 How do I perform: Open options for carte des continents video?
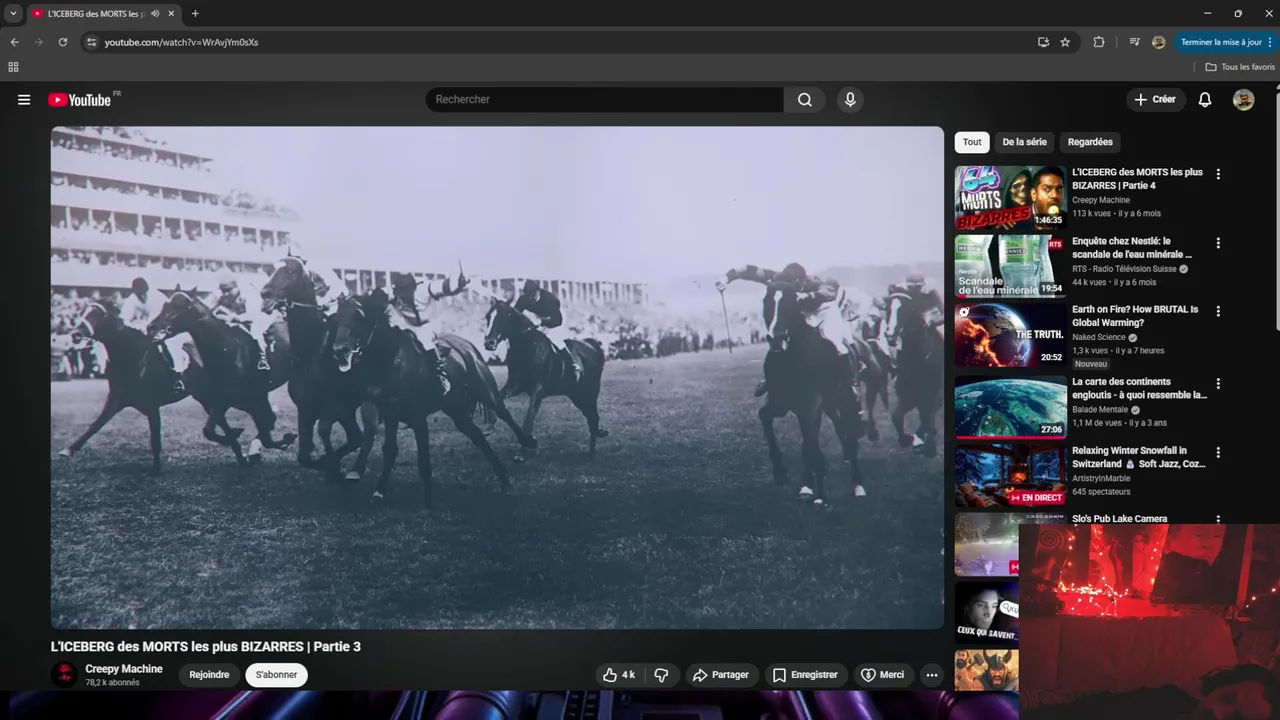pos(1218,384)
